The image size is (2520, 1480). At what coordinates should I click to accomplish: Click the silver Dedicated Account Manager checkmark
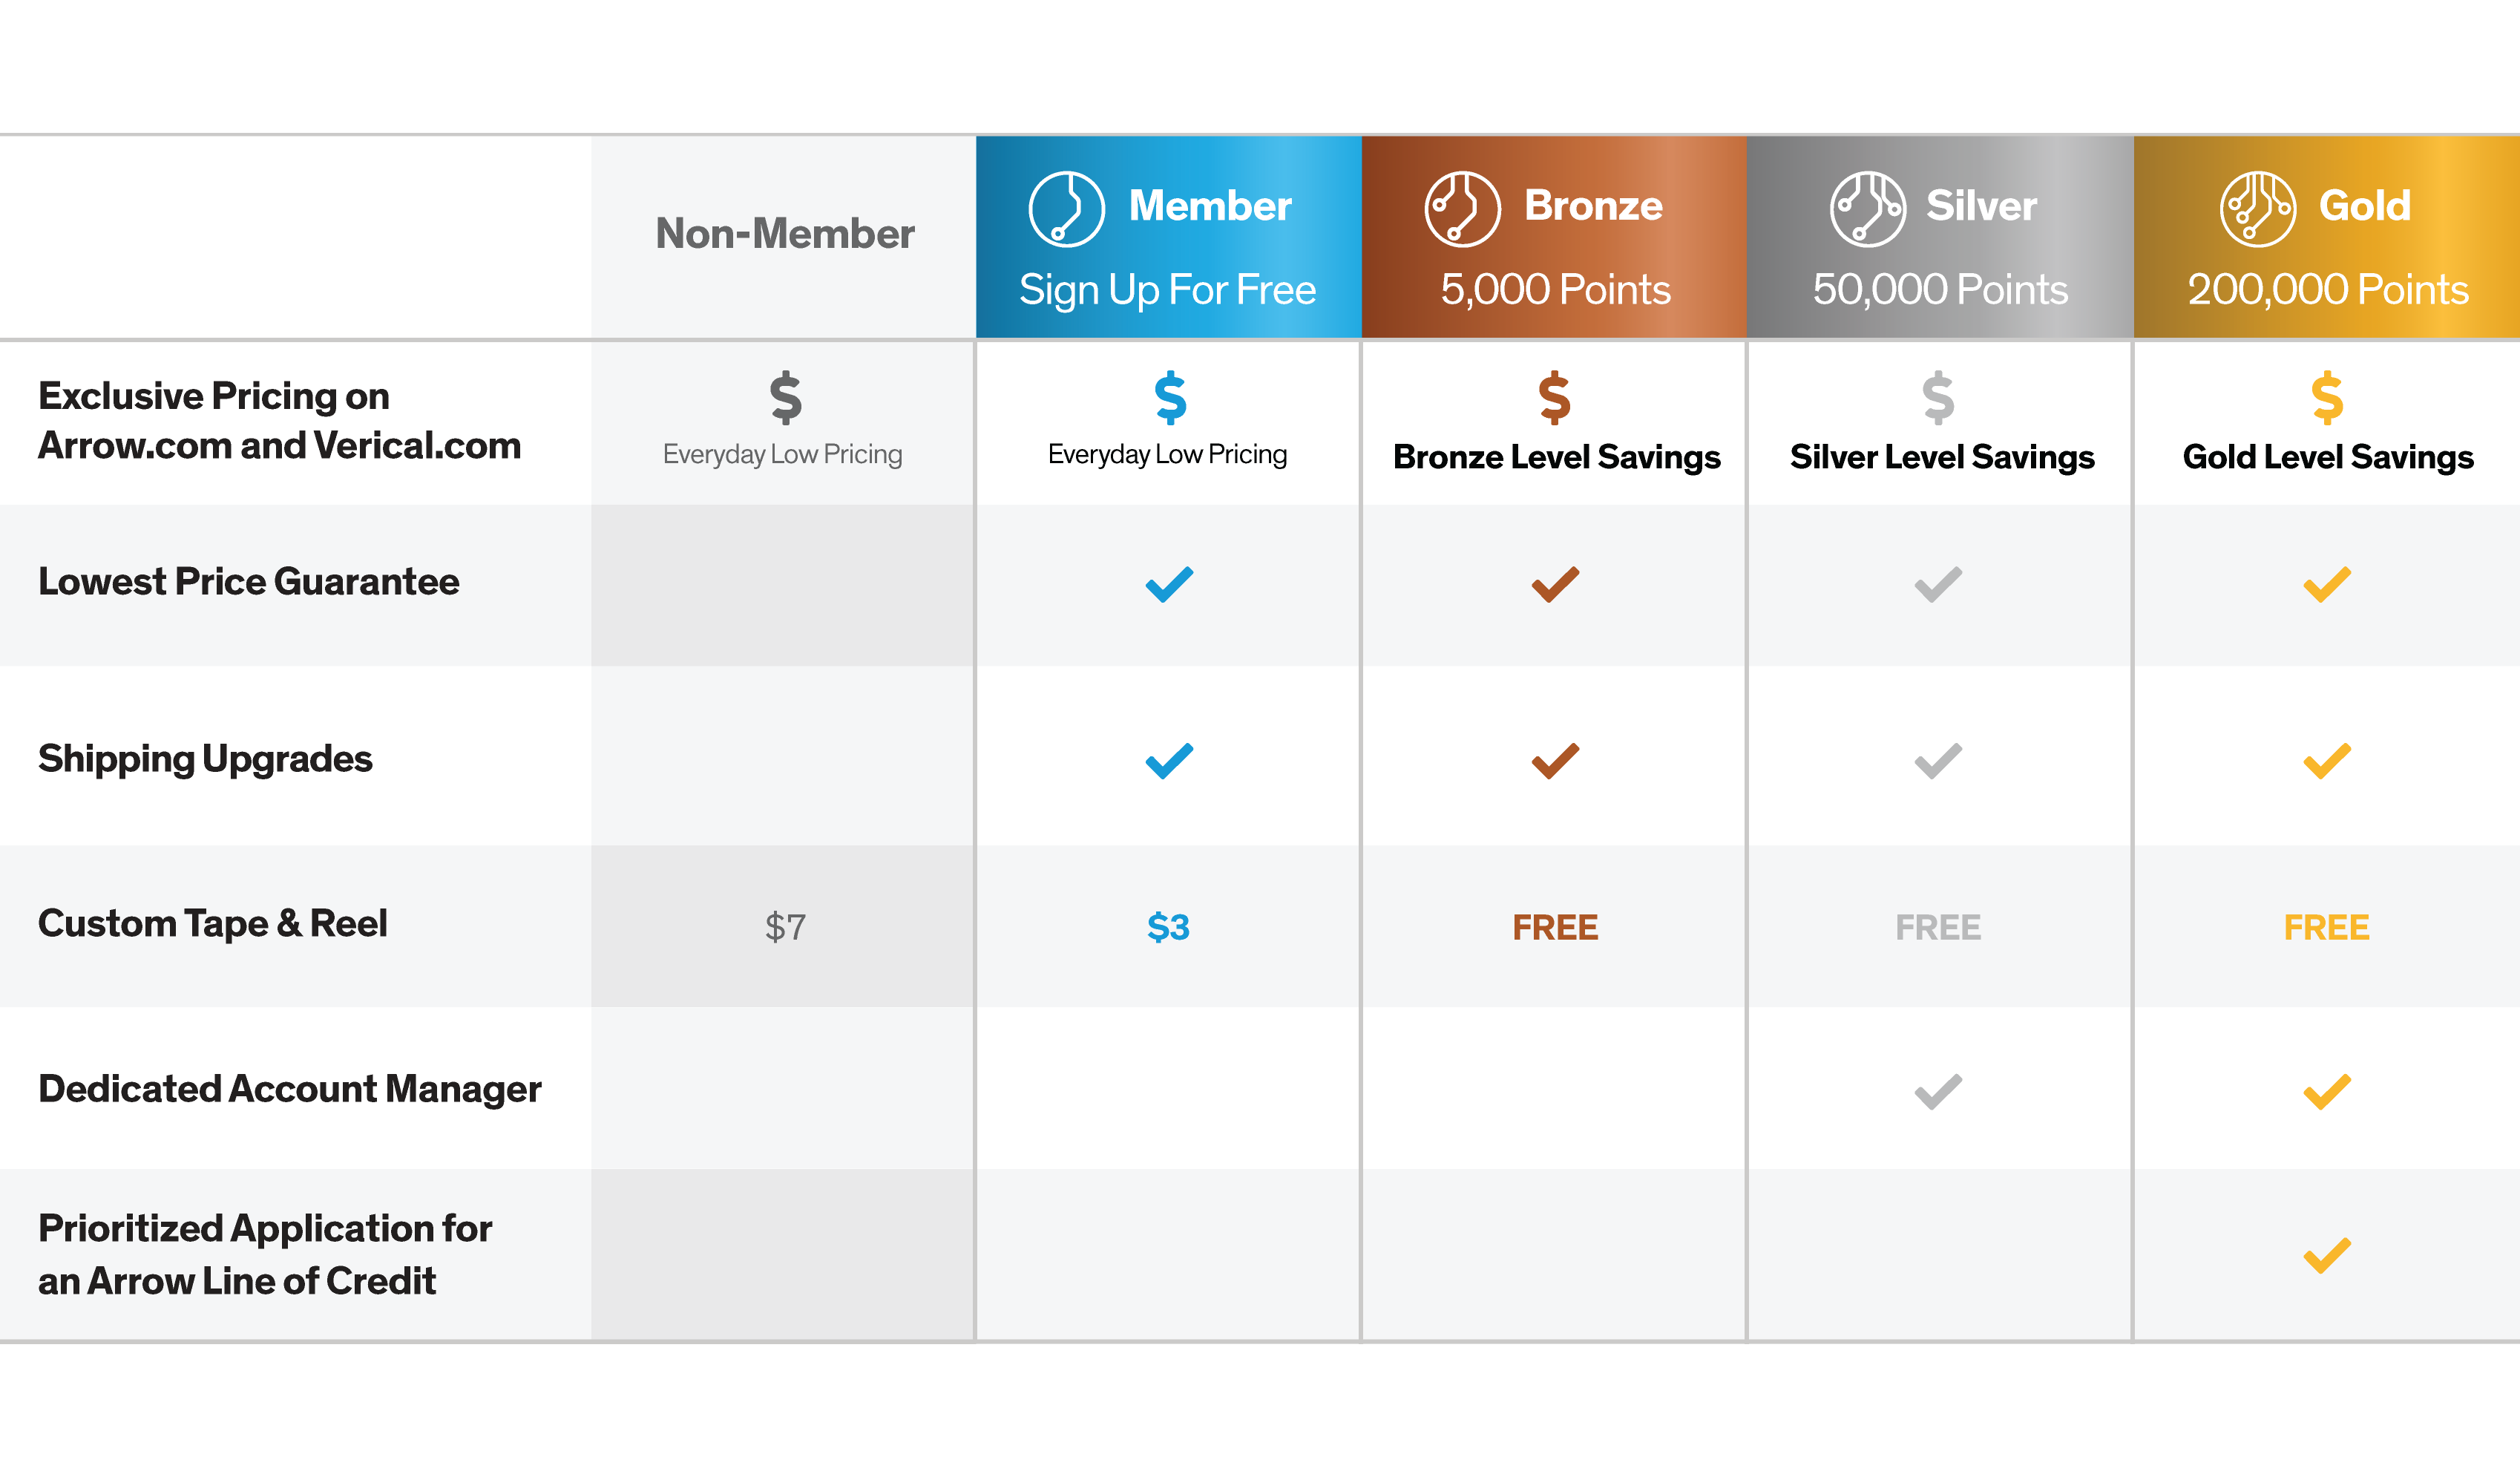(1938, 1091)
